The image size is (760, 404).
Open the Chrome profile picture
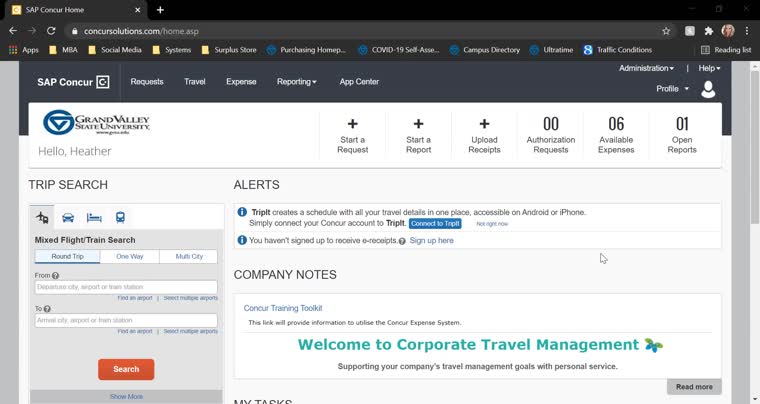pos(728,31)
